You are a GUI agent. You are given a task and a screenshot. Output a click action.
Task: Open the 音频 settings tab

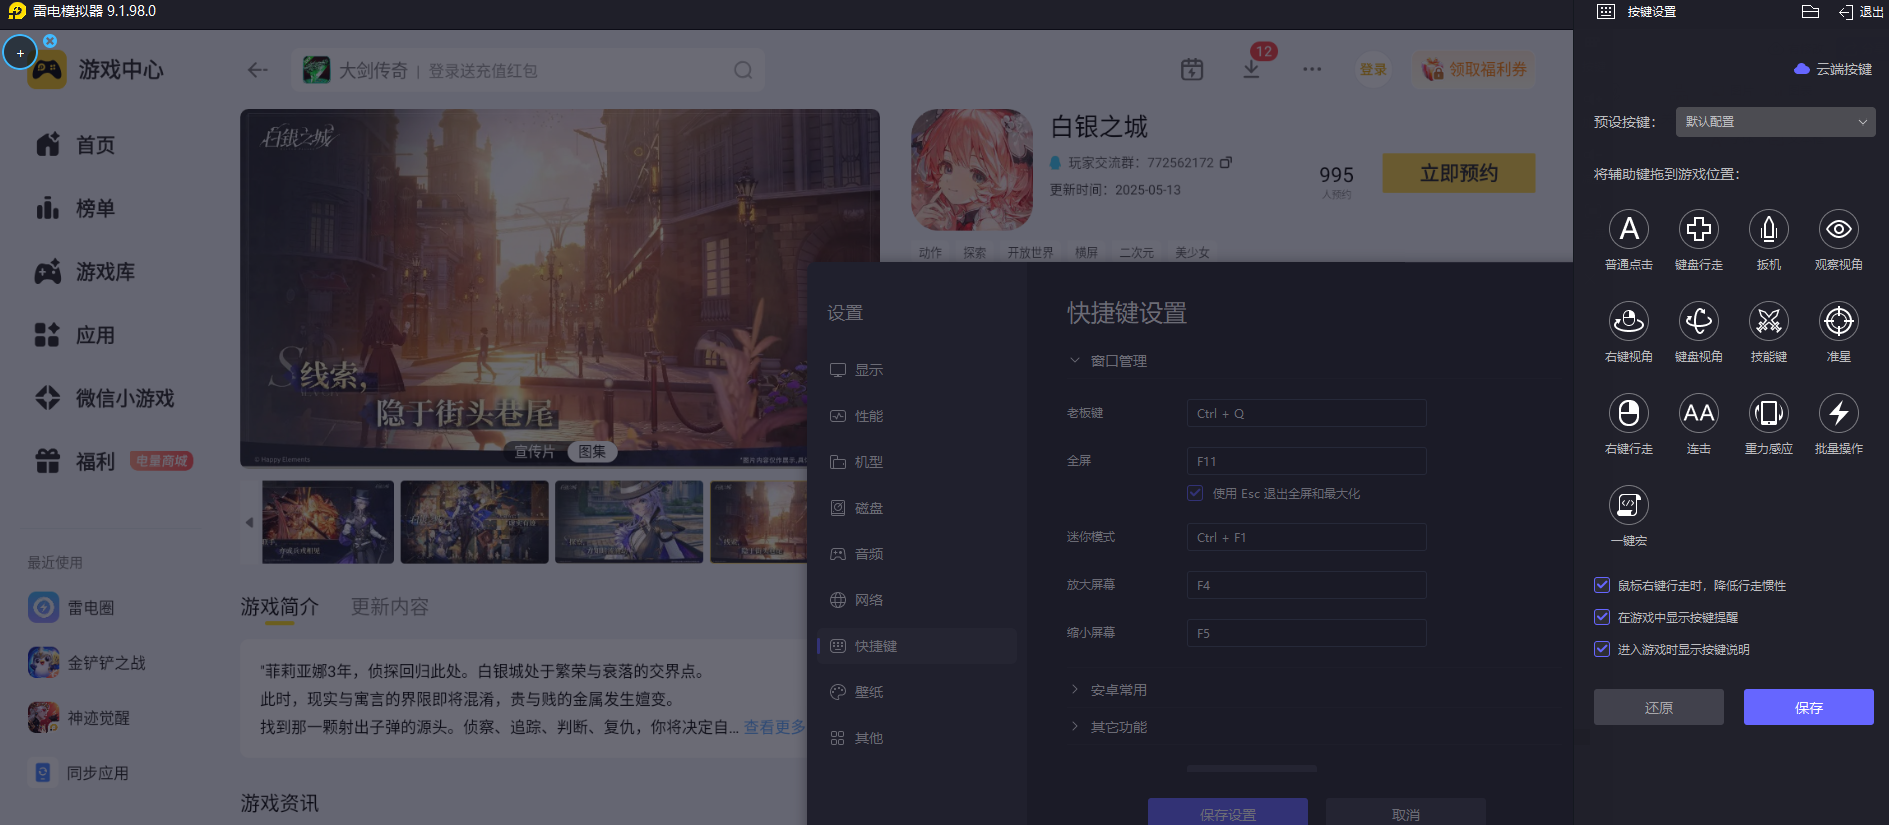[917, 554]
